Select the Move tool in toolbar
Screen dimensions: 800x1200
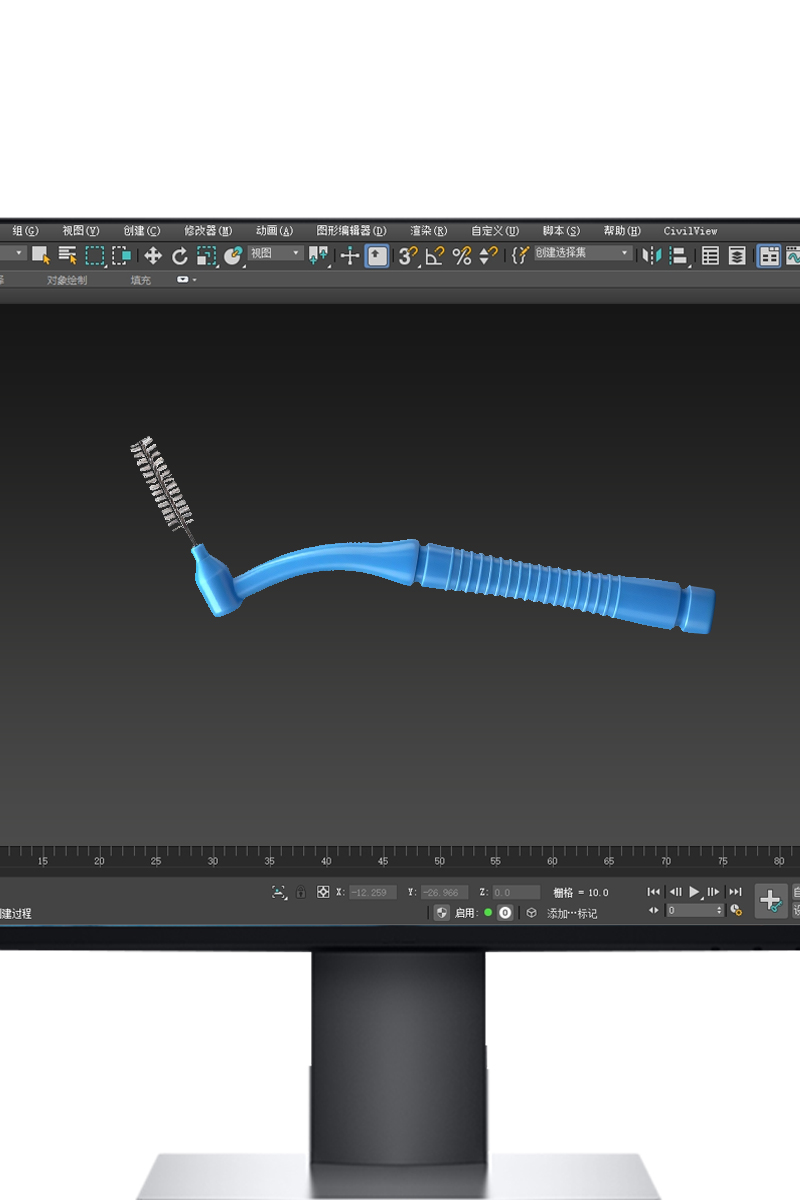[153, 256]
